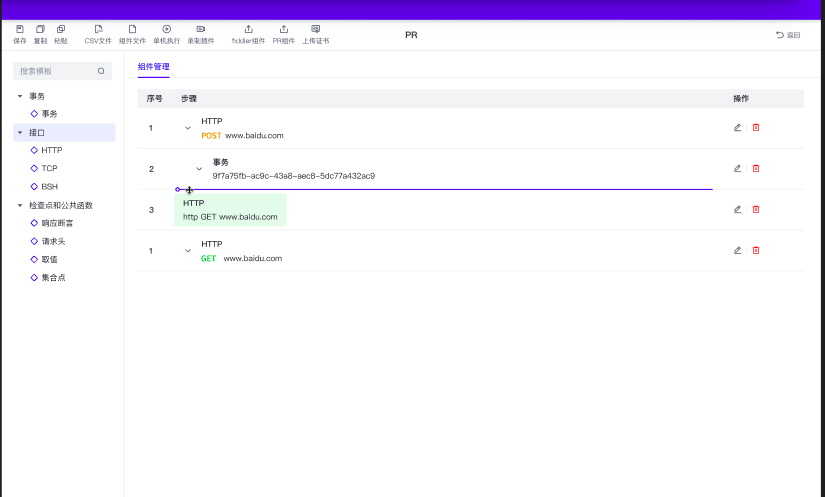Click the 粘贴 (paste) toolbar icon

[61, 30]
